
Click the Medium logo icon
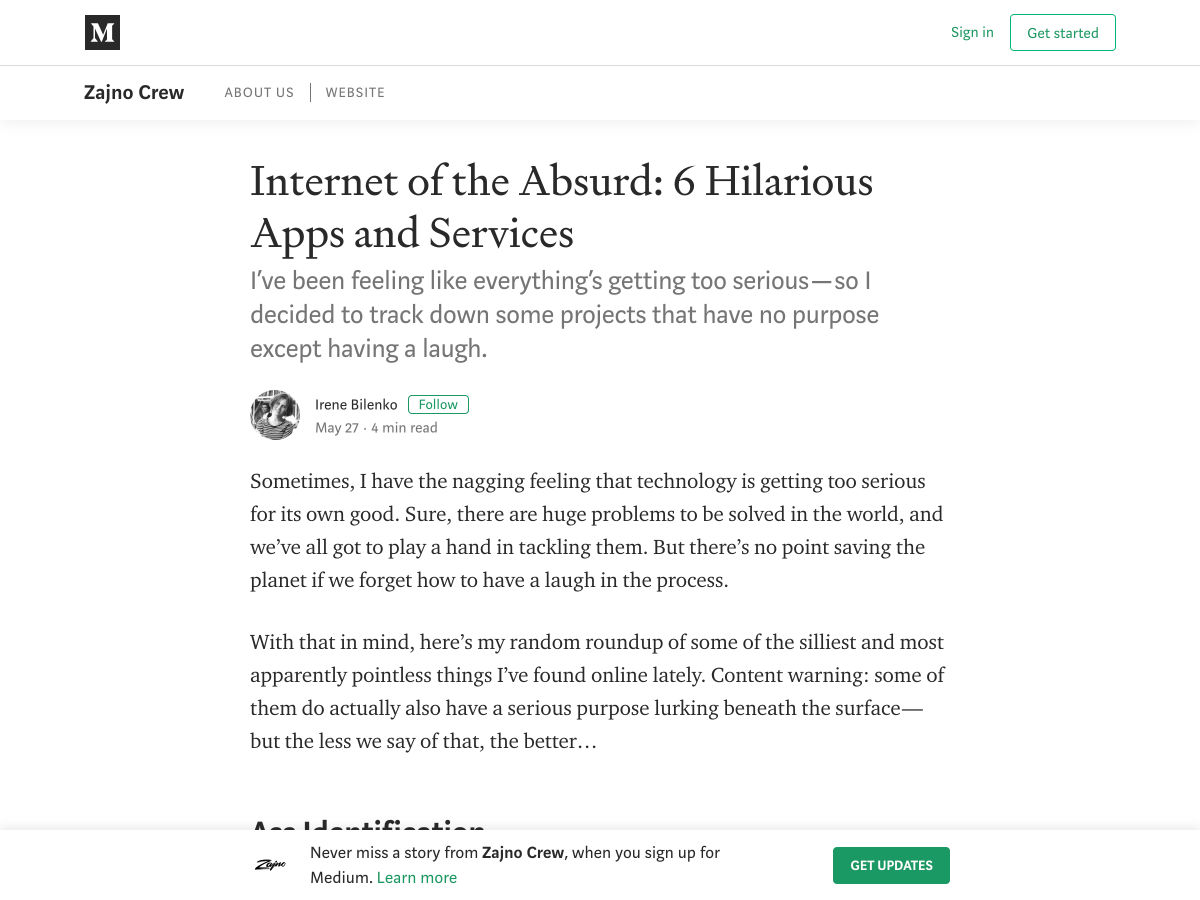click(102, 33)
